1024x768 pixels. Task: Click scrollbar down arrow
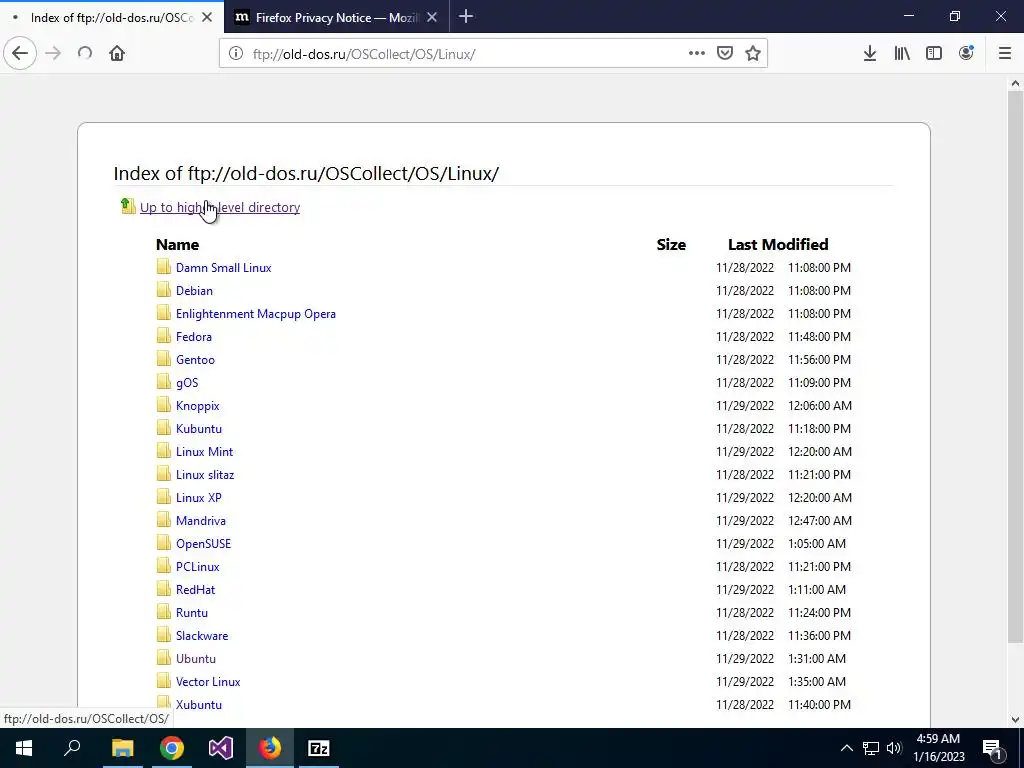1015,720
